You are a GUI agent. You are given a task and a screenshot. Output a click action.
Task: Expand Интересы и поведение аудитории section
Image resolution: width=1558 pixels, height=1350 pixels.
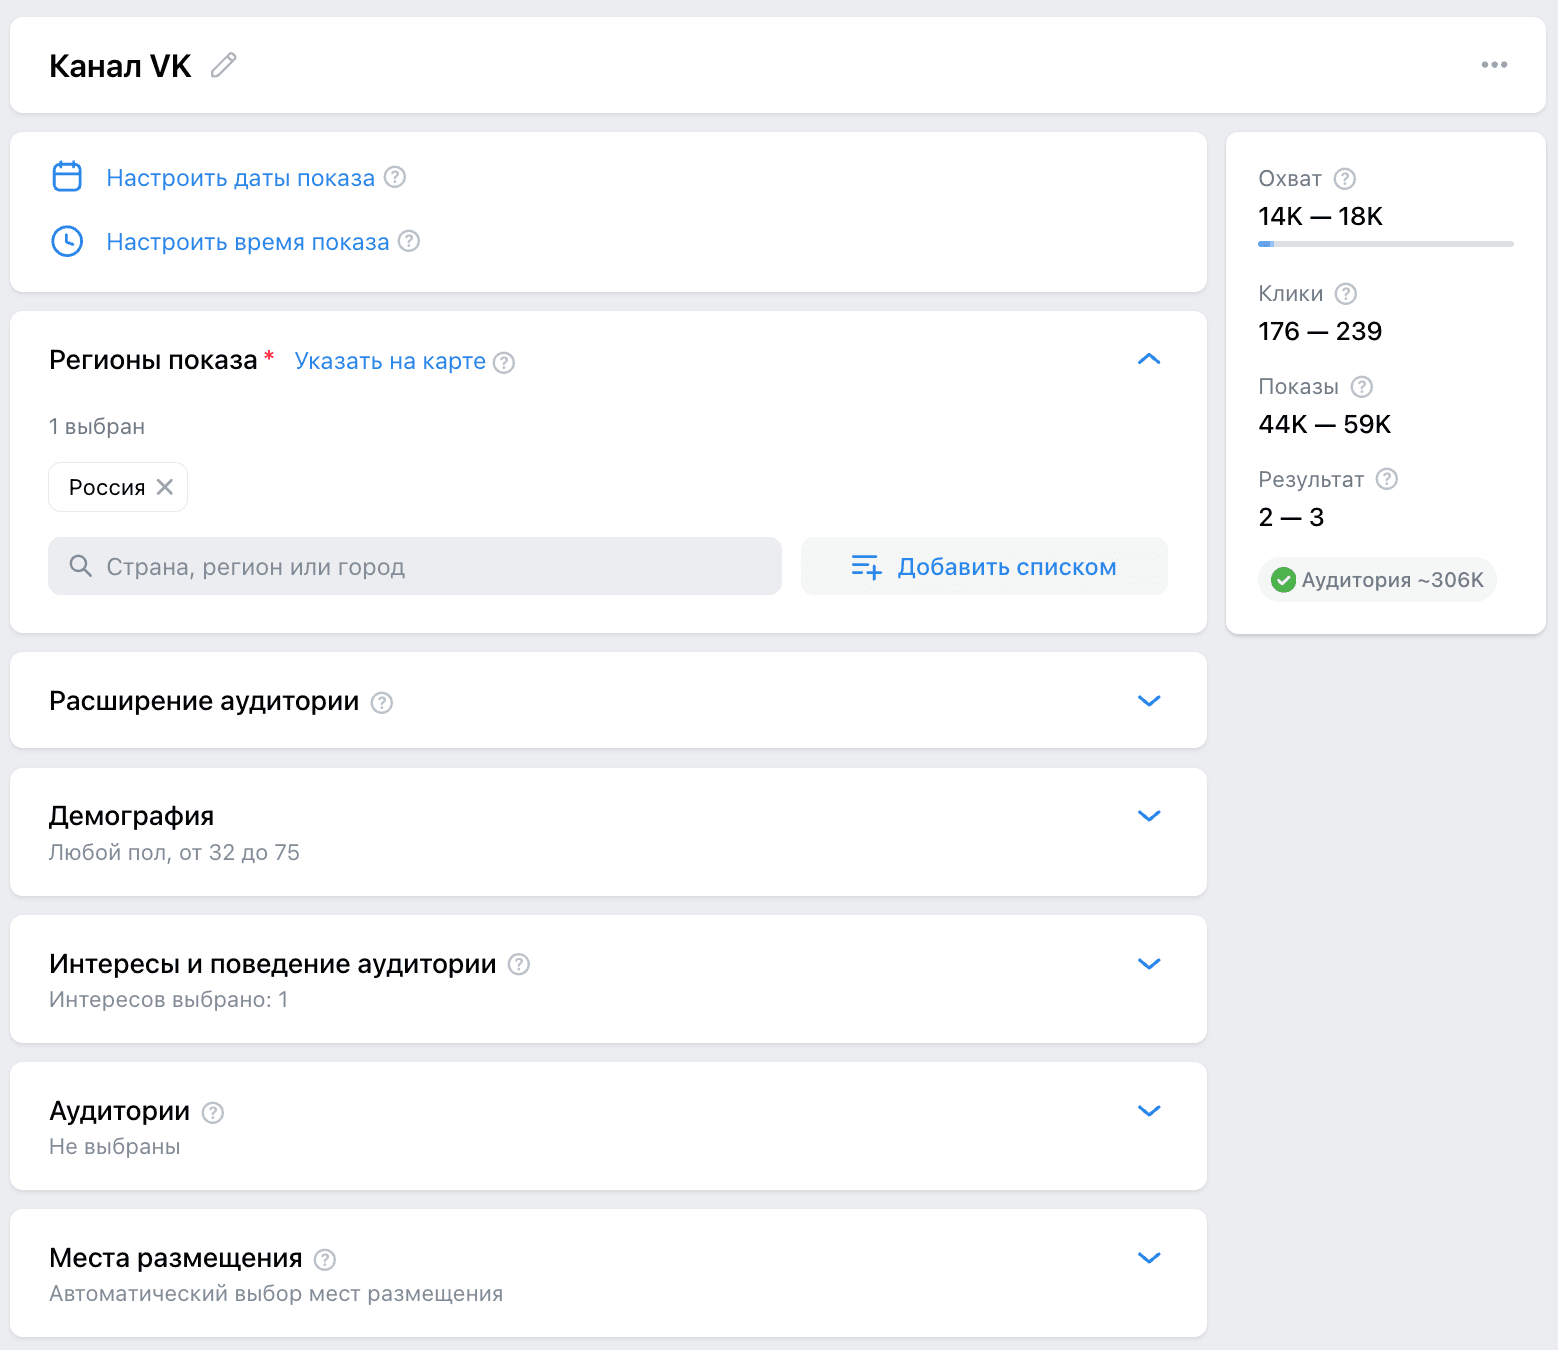pyautogui.click(x=1149, y=964)
